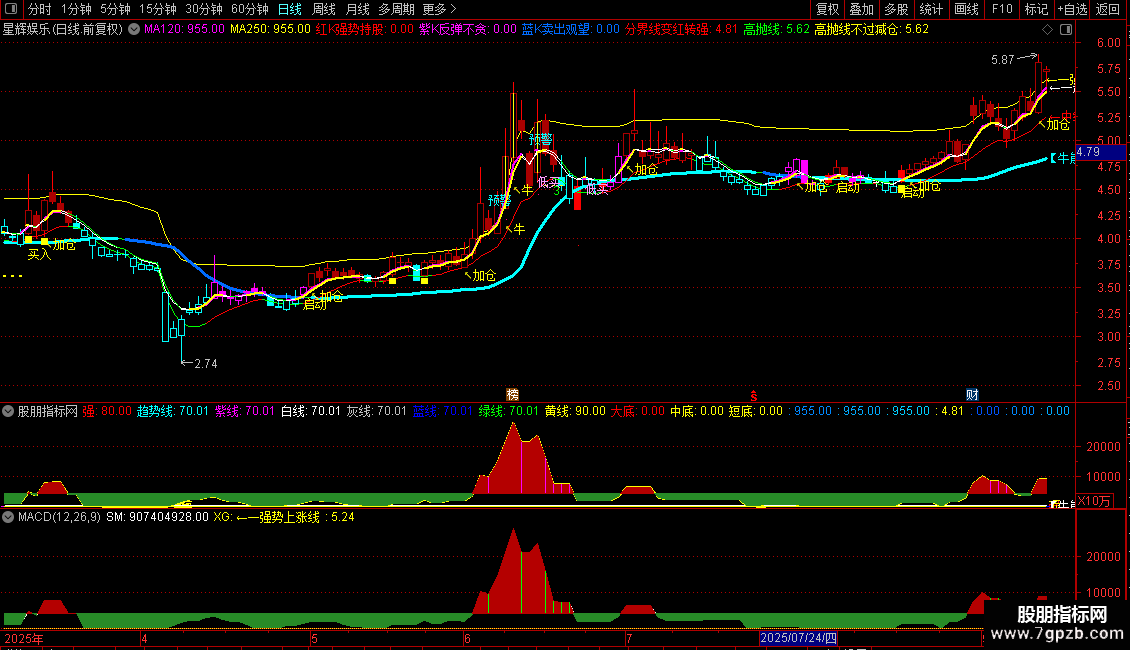
Task: Click the 统计 statistics button
Action: tap(931, 9)
